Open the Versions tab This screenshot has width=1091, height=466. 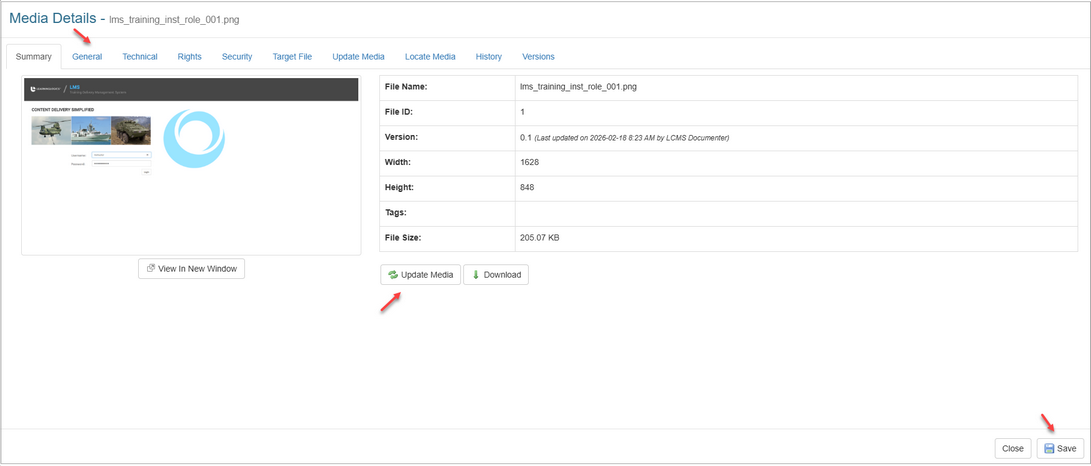[x=538, y=57]
